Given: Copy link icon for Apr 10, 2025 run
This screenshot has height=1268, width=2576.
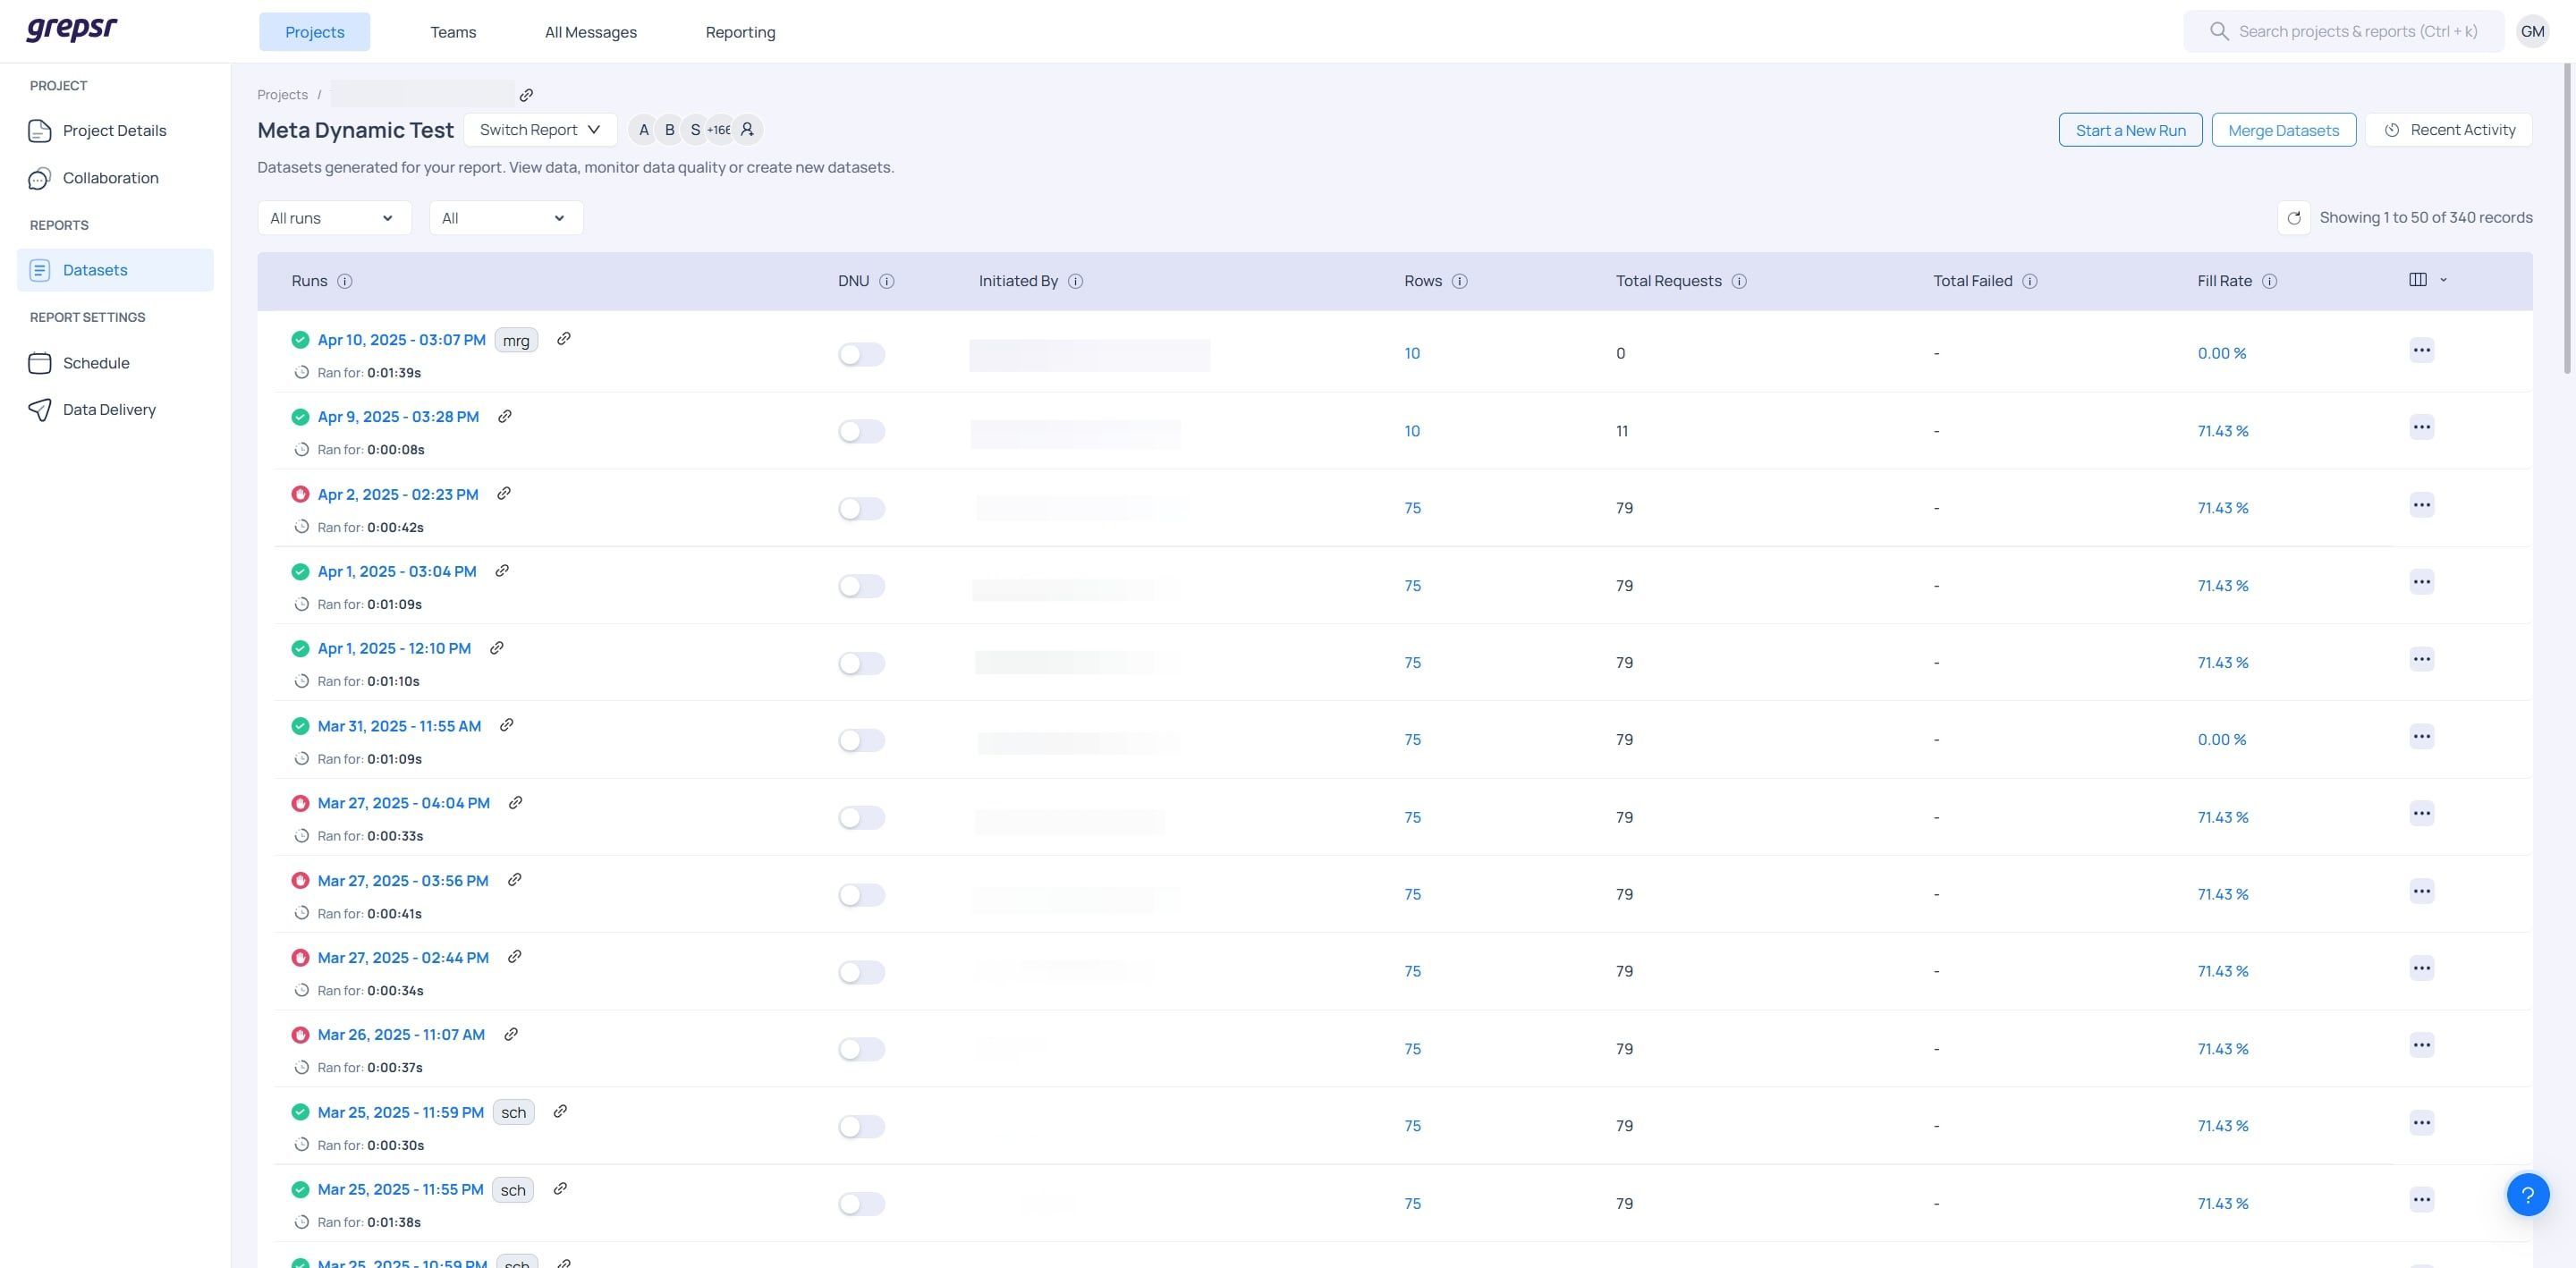Looking at the screenshot, I should [564, 339].
